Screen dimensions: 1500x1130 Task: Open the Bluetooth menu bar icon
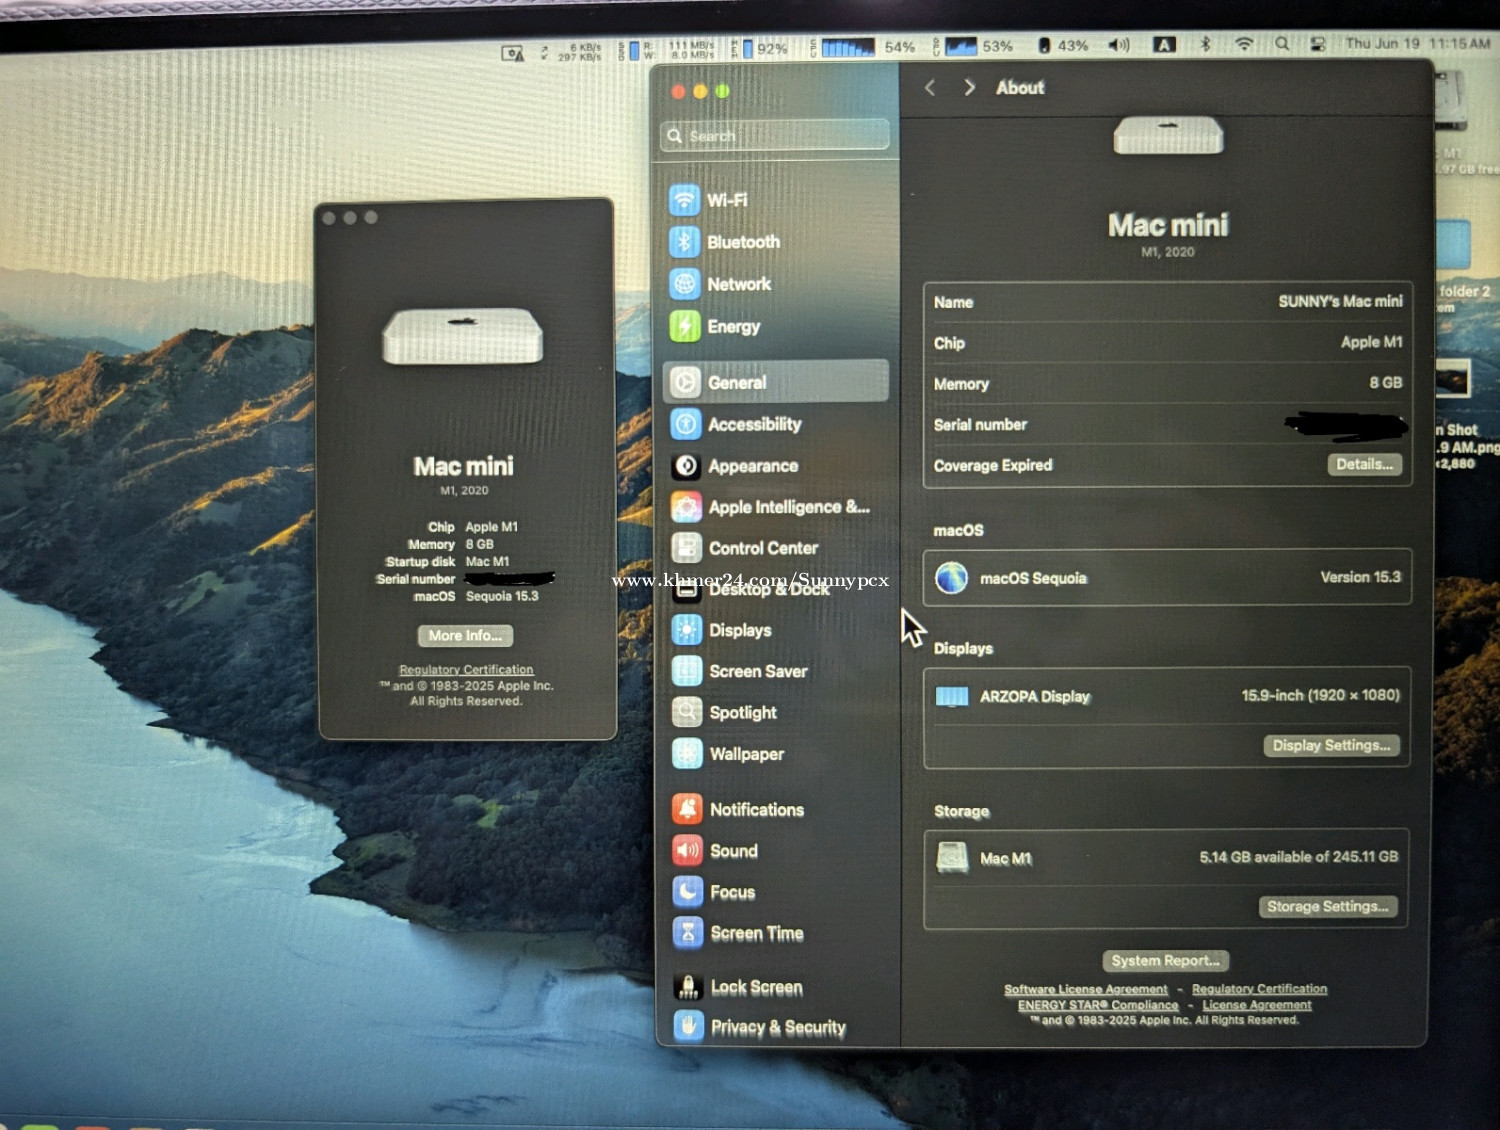pos(1206,44)
